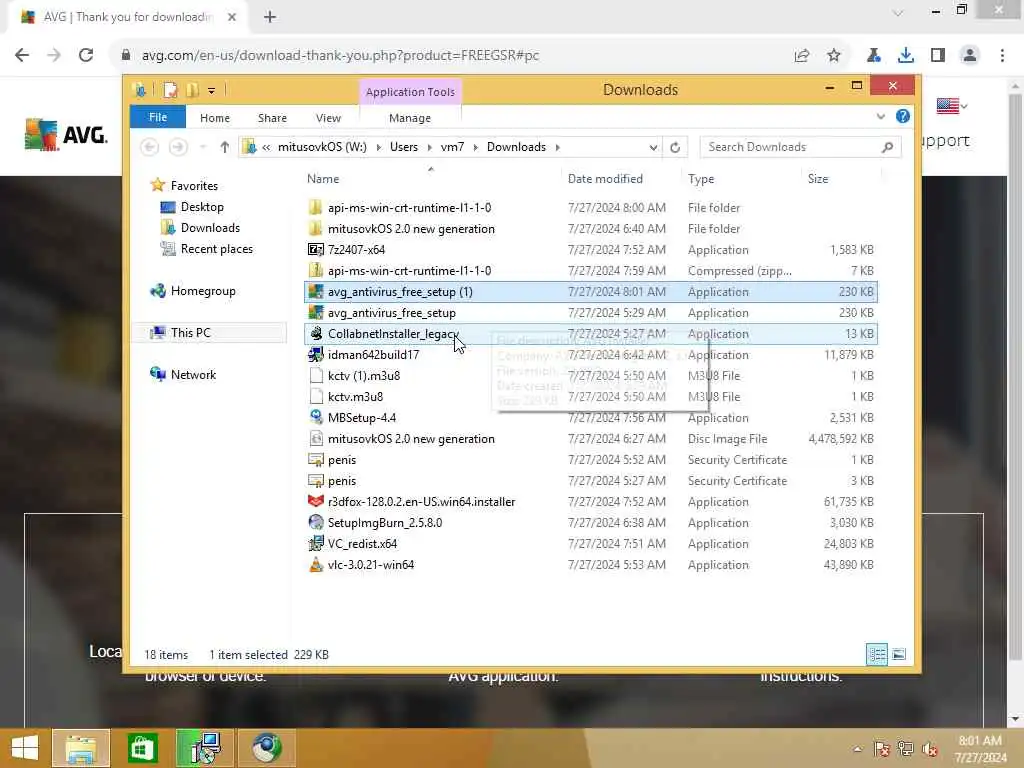Open the View ribbon tab
This screenshot has width=1024, height=768.
[328, 118]
